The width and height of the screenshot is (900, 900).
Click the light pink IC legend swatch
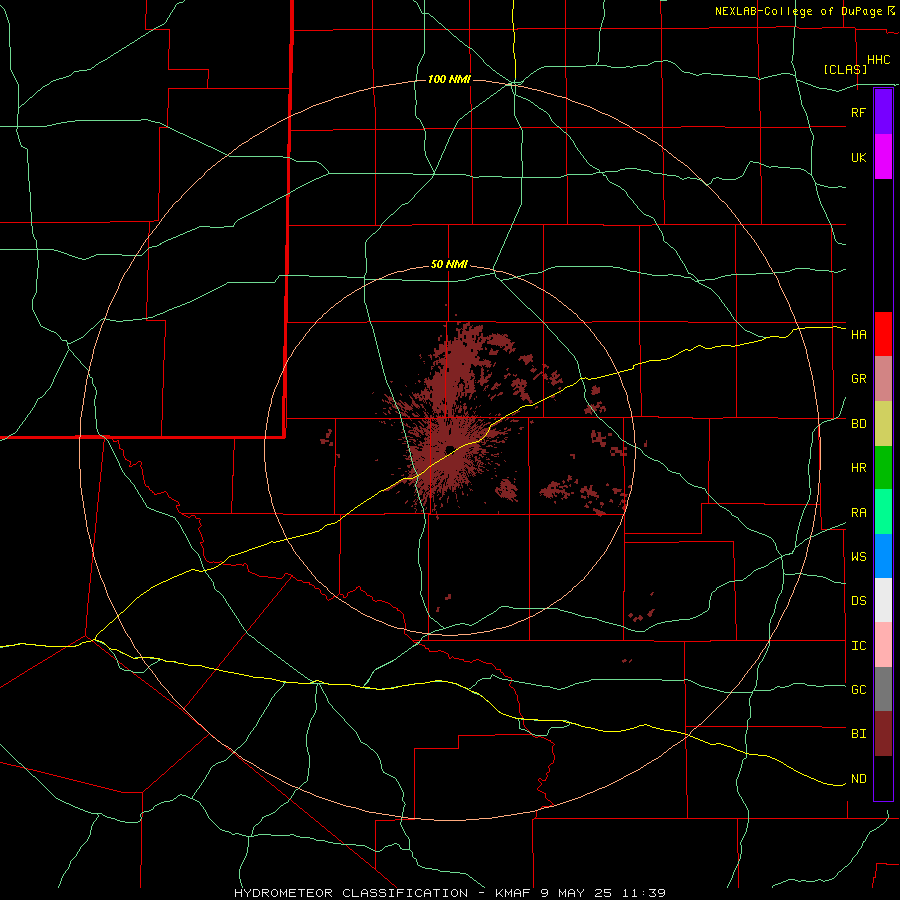(x=883, y=645)
